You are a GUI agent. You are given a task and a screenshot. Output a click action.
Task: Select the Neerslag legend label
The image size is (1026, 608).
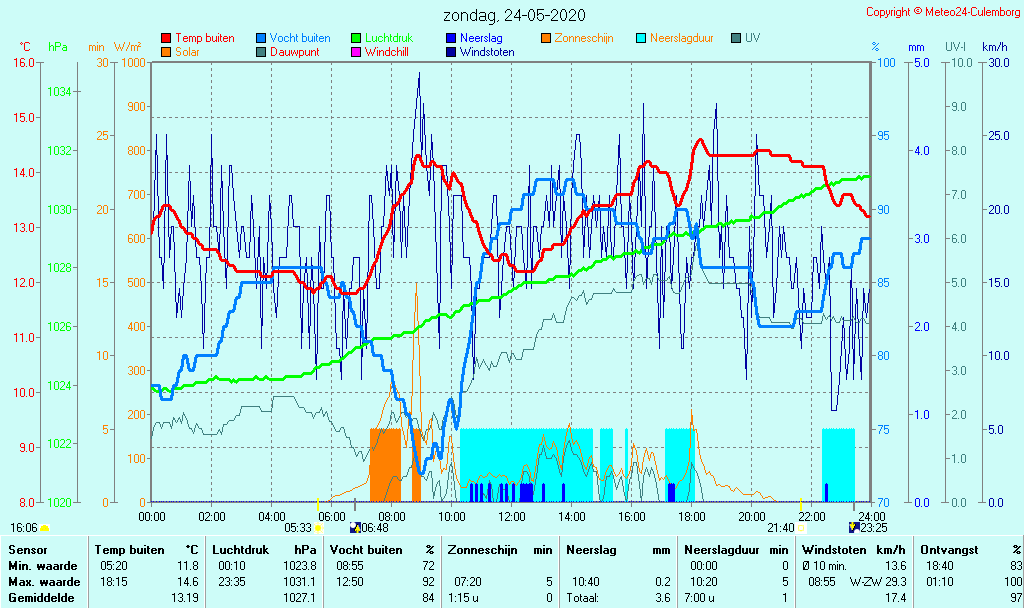[x=482, y=39]
